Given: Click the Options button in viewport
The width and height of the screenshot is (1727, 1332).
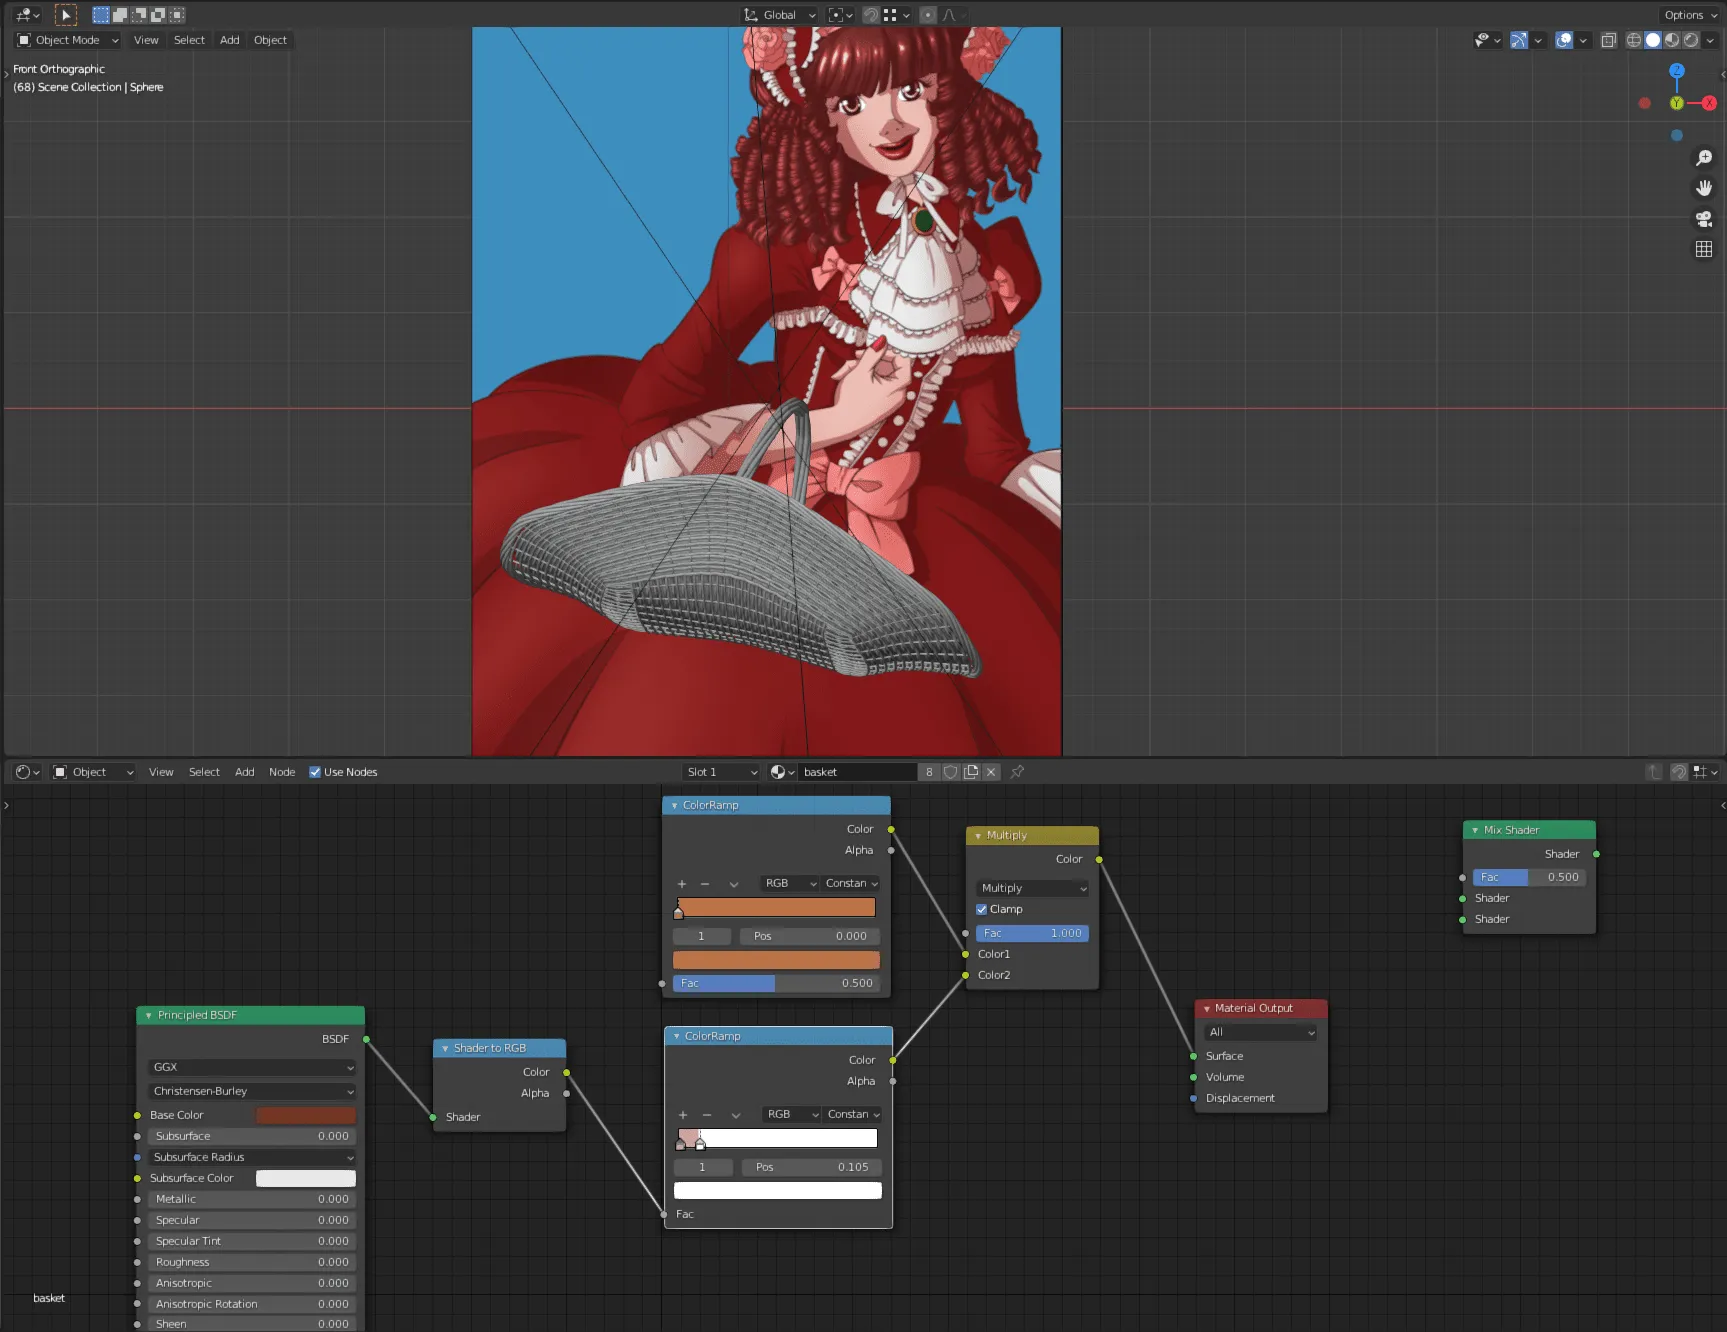Looking at the screenshot, I should [1684, 15].
